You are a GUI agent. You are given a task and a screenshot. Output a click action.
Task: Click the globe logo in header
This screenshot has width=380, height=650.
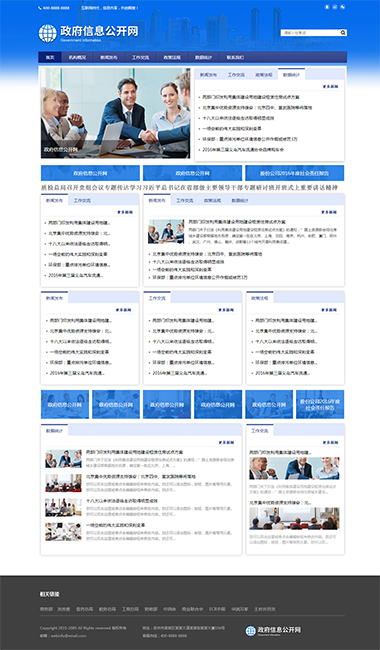point(48,33)
